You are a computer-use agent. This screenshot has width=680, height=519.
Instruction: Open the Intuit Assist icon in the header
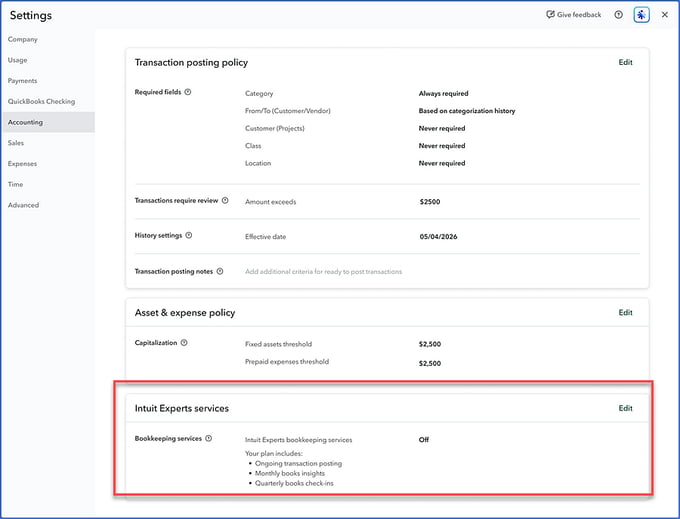(641, 15)
